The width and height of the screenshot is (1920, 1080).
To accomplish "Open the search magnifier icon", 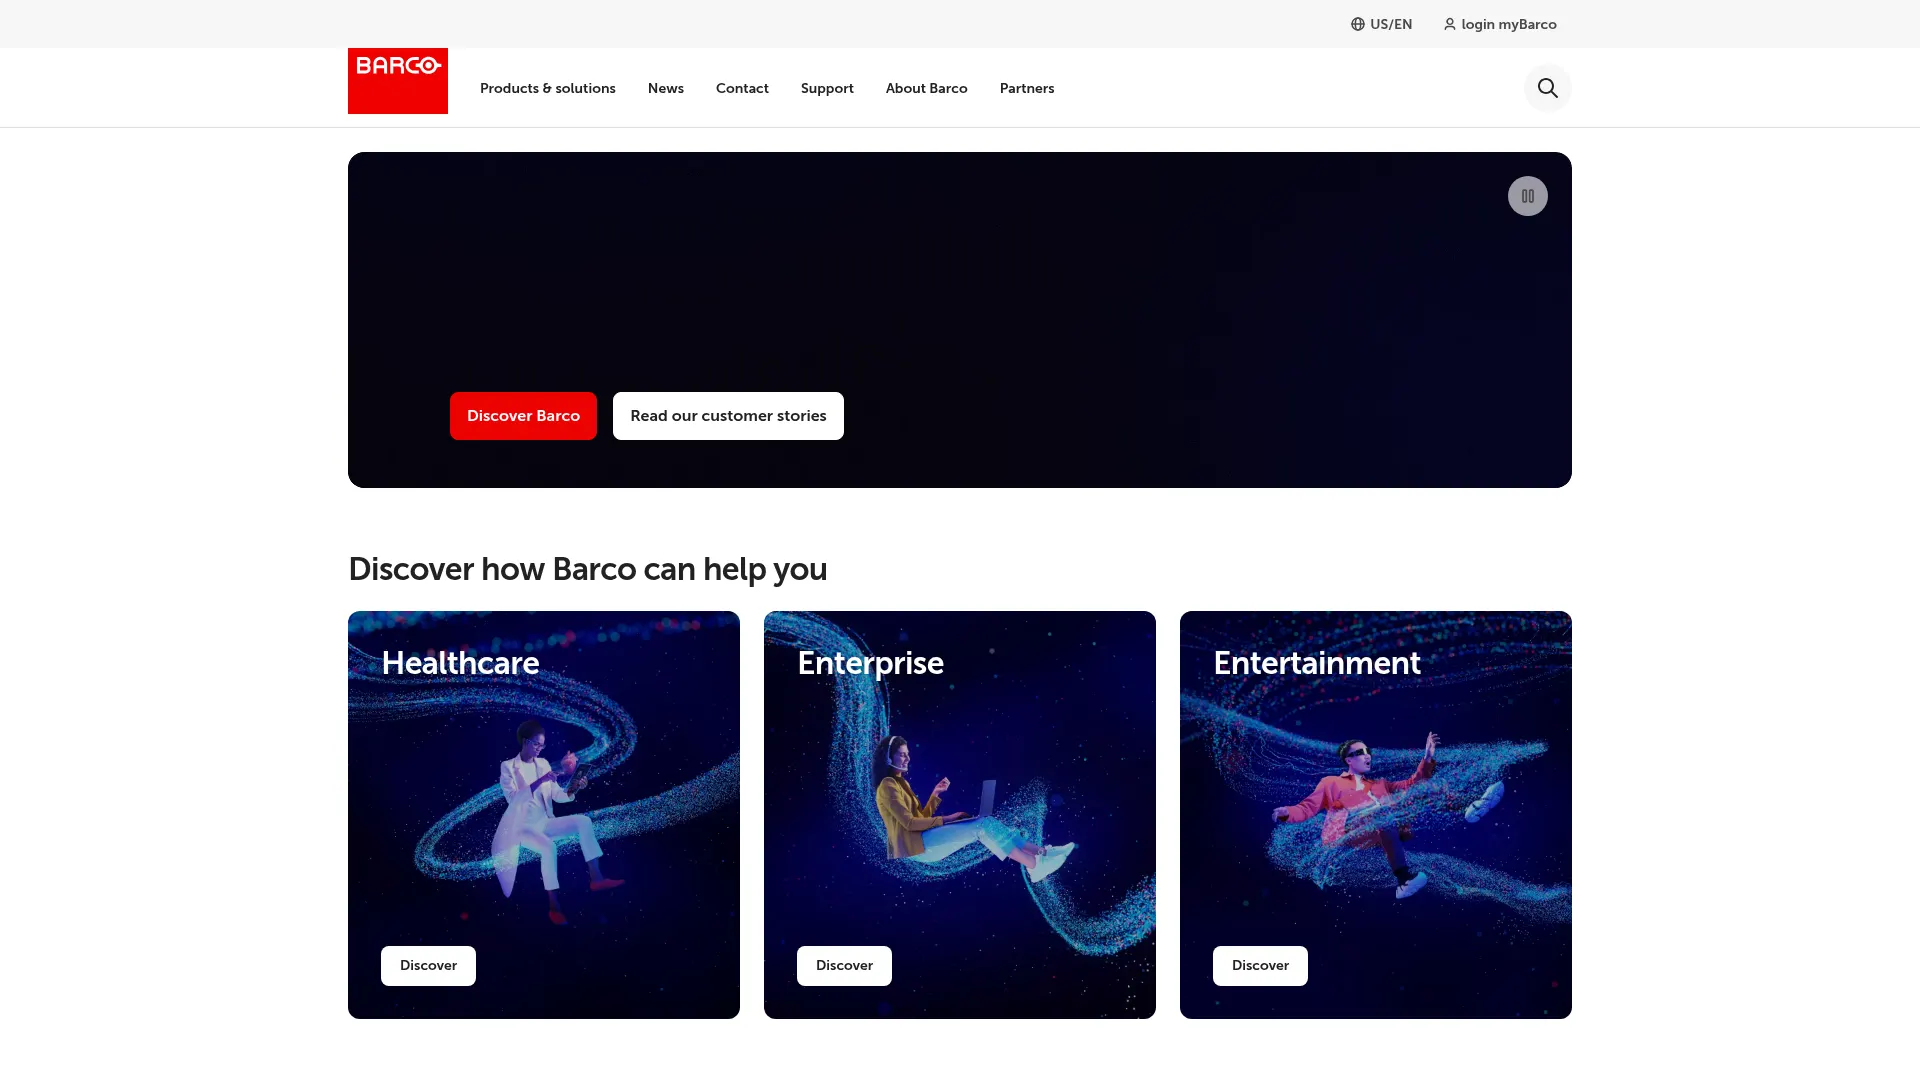I will pyautogui.click(x=1547, y=88).
